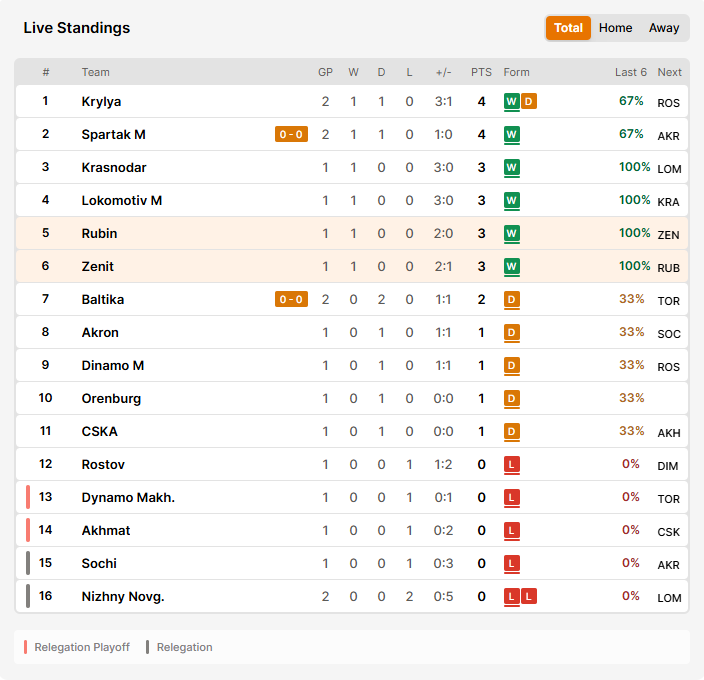Open Spartak M's live 0-0 score badge
This screenshot has height=680, width=704.
[x=291, y=134]
